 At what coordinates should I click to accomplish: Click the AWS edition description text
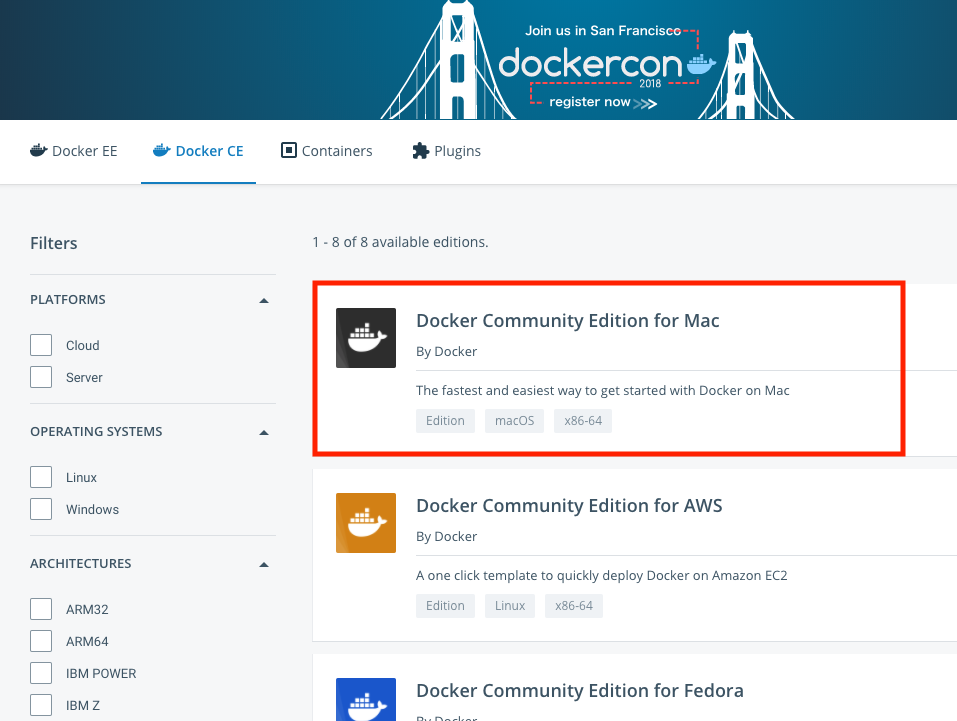click(601, 576)
